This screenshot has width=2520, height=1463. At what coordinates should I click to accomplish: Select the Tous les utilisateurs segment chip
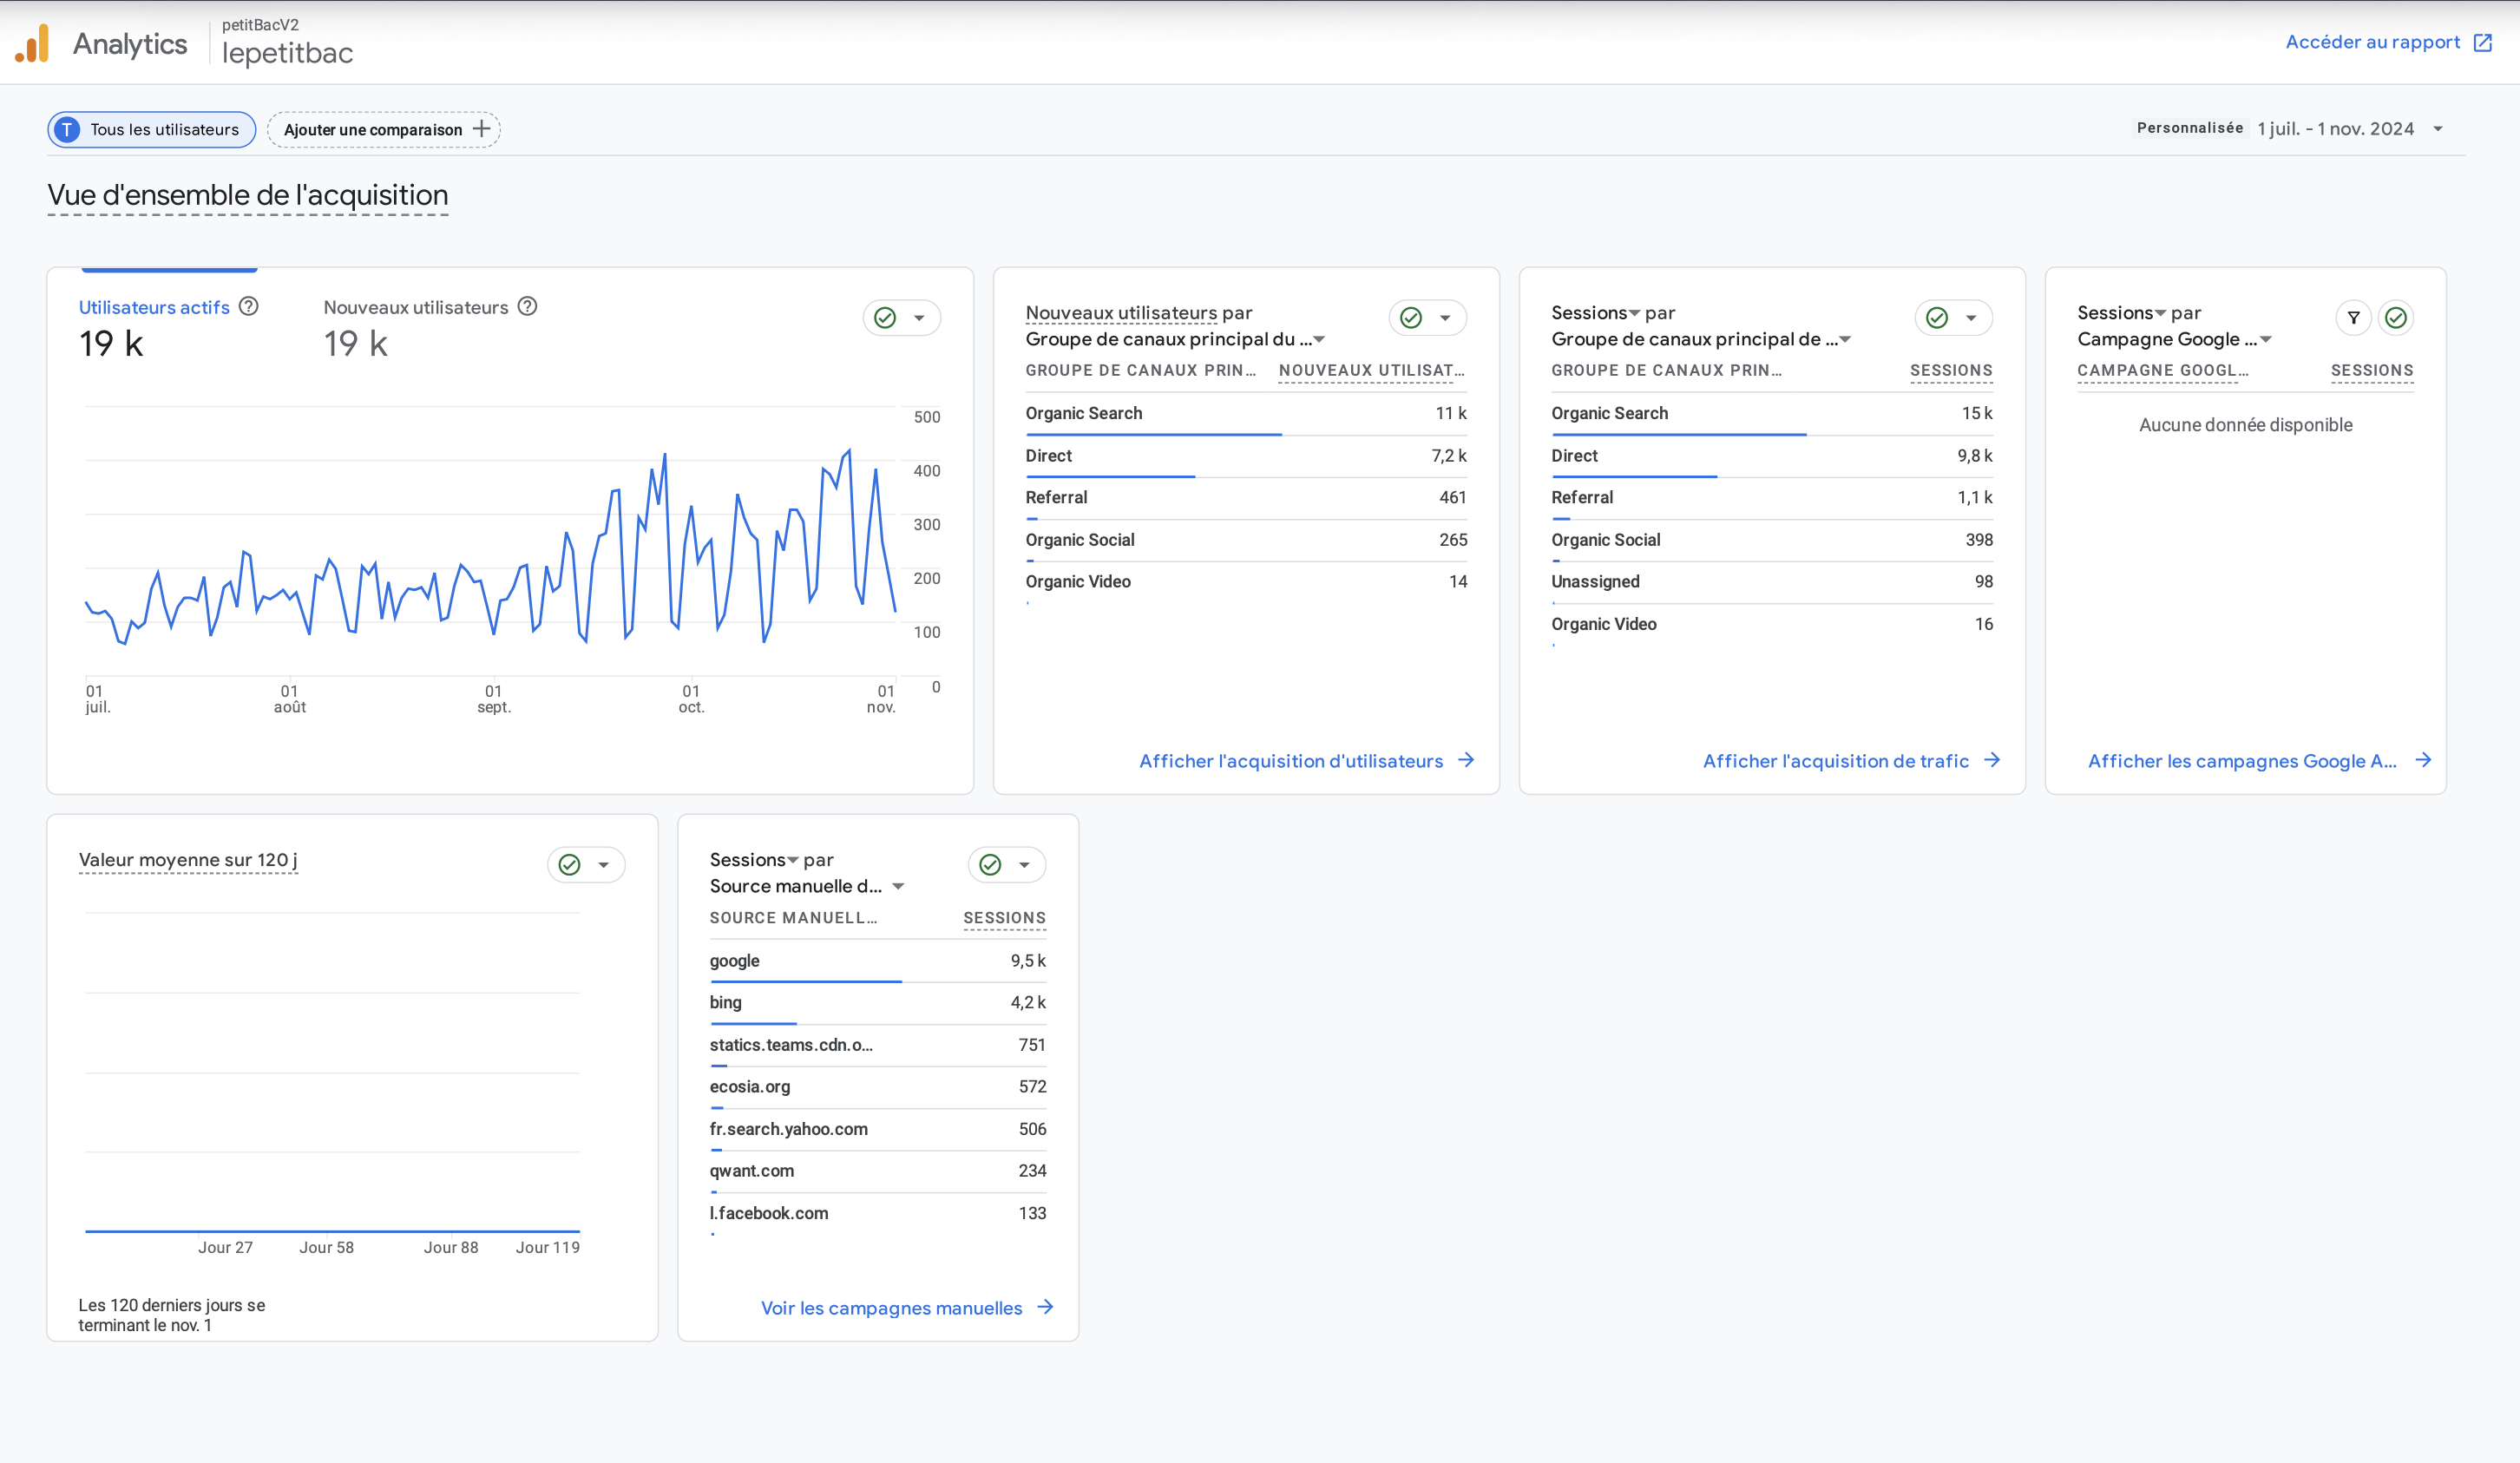tap(152, 129)
